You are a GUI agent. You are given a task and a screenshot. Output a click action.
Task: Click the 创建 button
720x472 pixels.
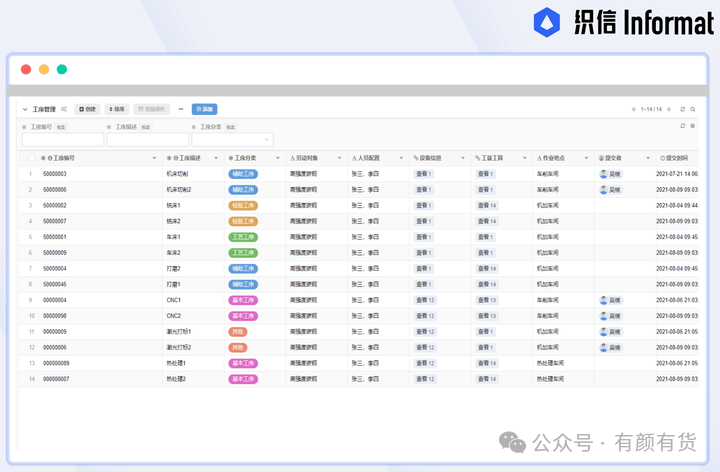coord(88,109)
